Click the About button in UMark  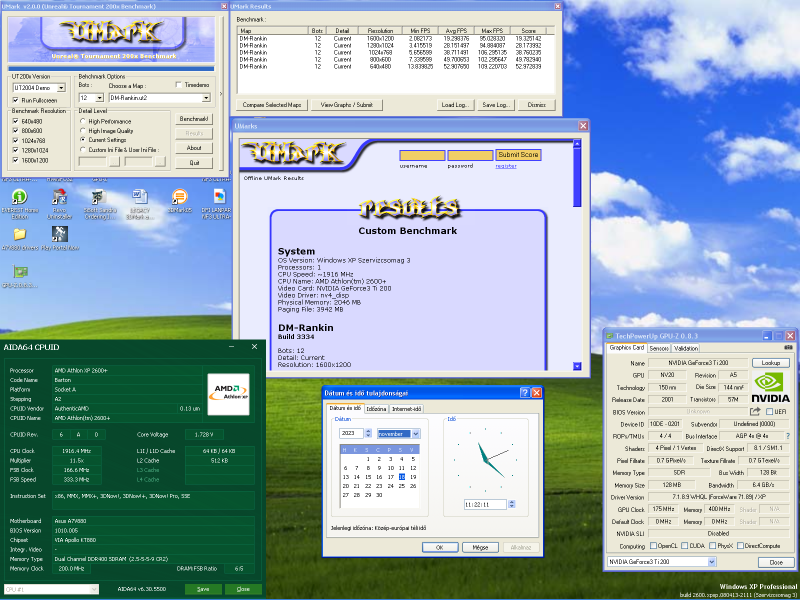pos(194,148)
